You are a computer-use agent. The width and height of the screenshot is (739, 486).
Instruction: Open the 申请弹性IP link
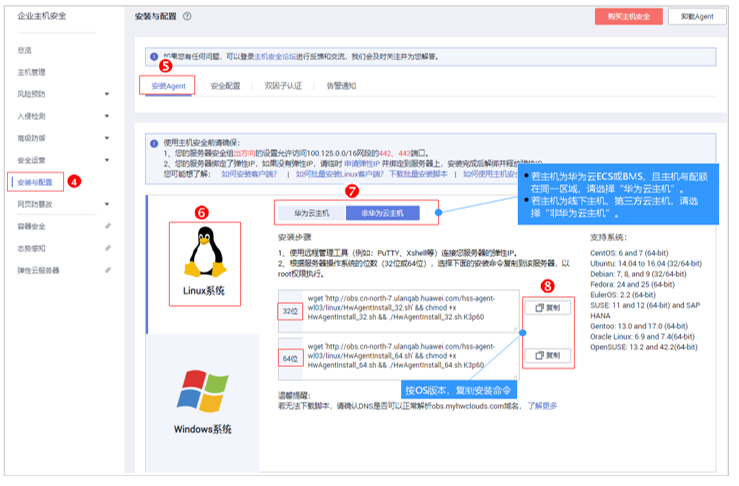pyautogui.click(x=362, y=164)
